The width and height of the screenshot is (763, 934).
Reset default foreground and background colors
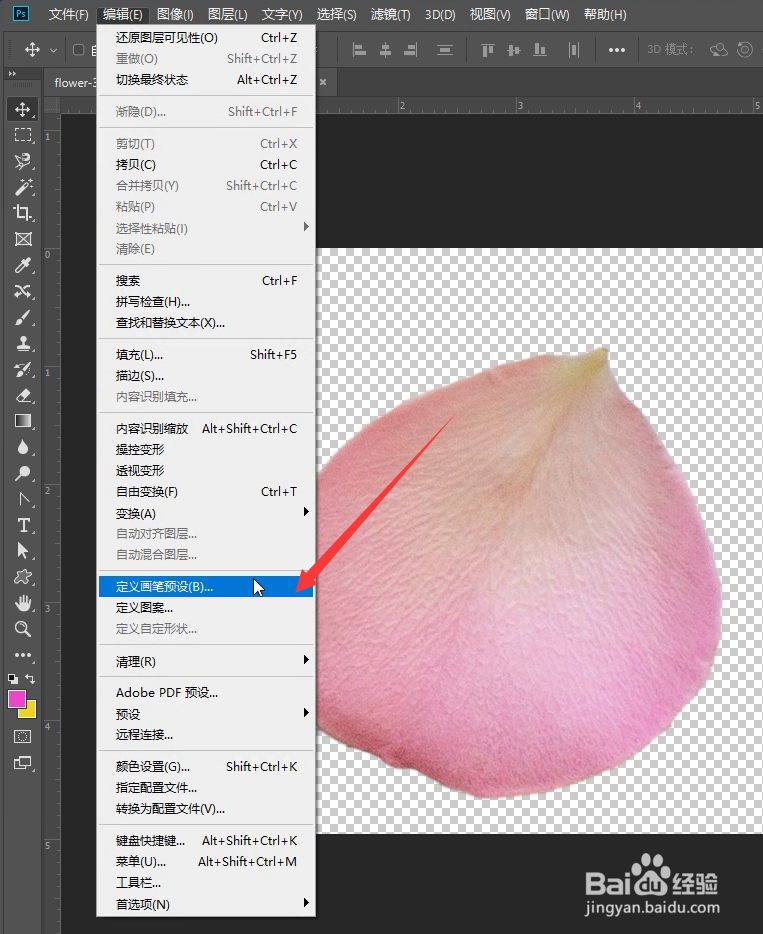click(x=13, y=678)
